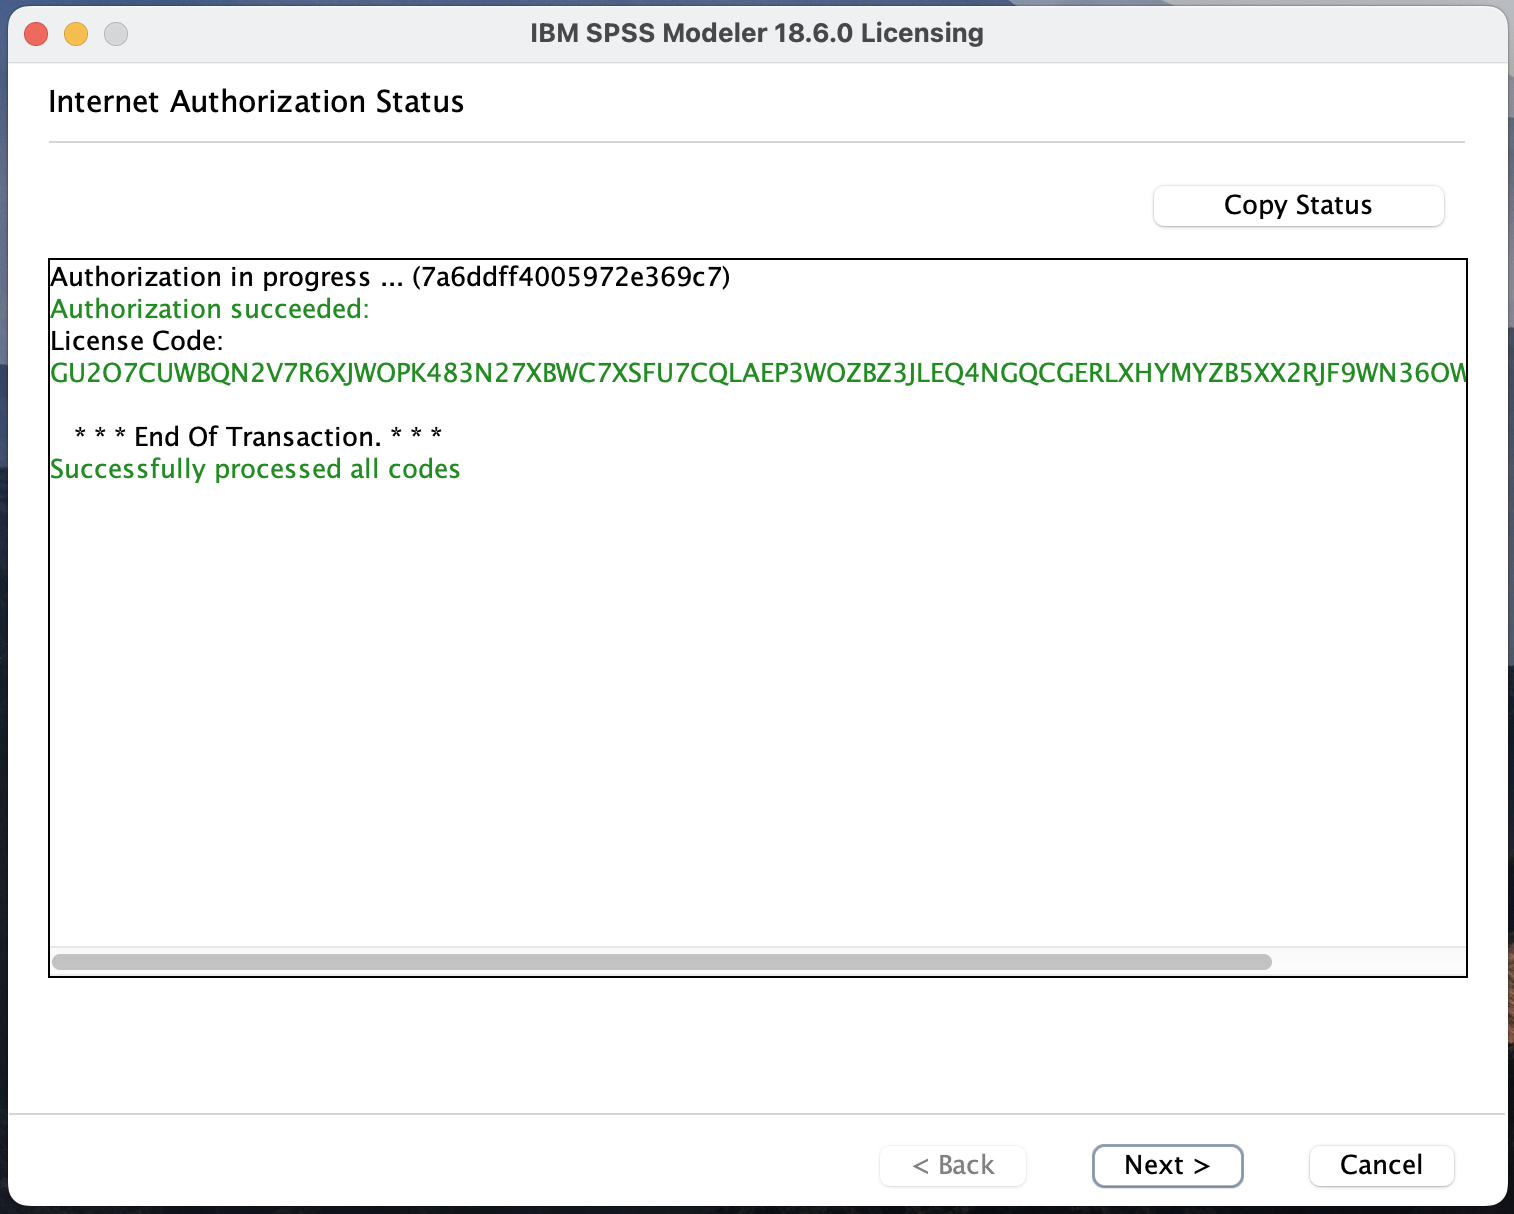Click the horizontal scrollbar in the status box
Screen dimensions: 1514x1214
coord(662,962)
